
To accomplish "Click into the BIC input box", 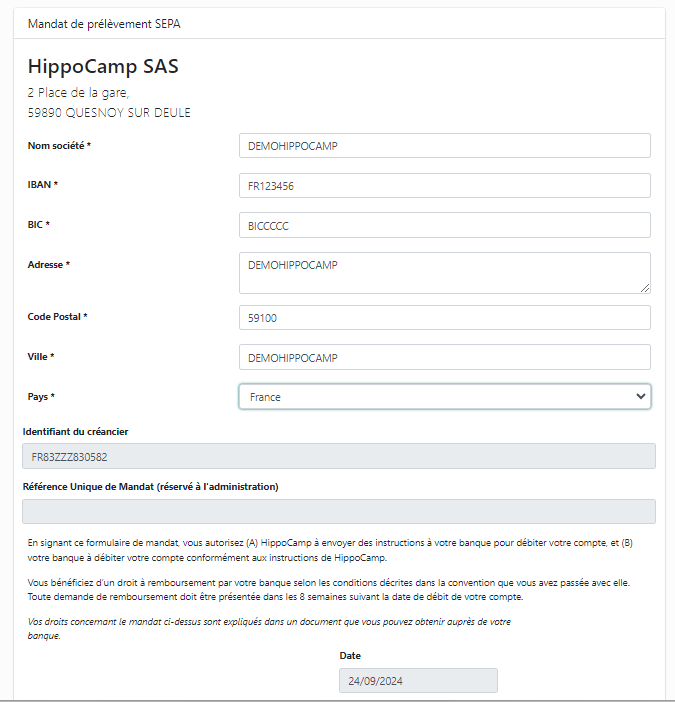I will pyautogui.click(x=445, y=225).
